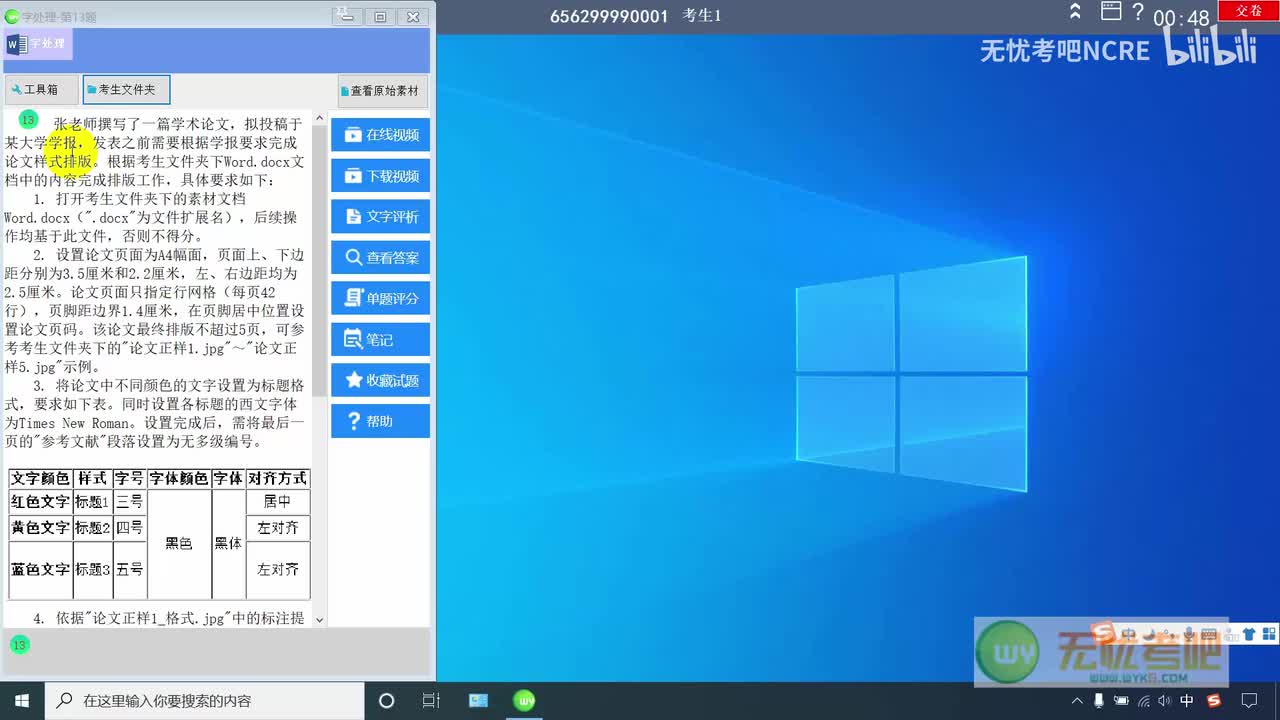This screenshot has width=1280, height=720.
Task: Open 文字评析 text analysis
Action: click(380, 217)
